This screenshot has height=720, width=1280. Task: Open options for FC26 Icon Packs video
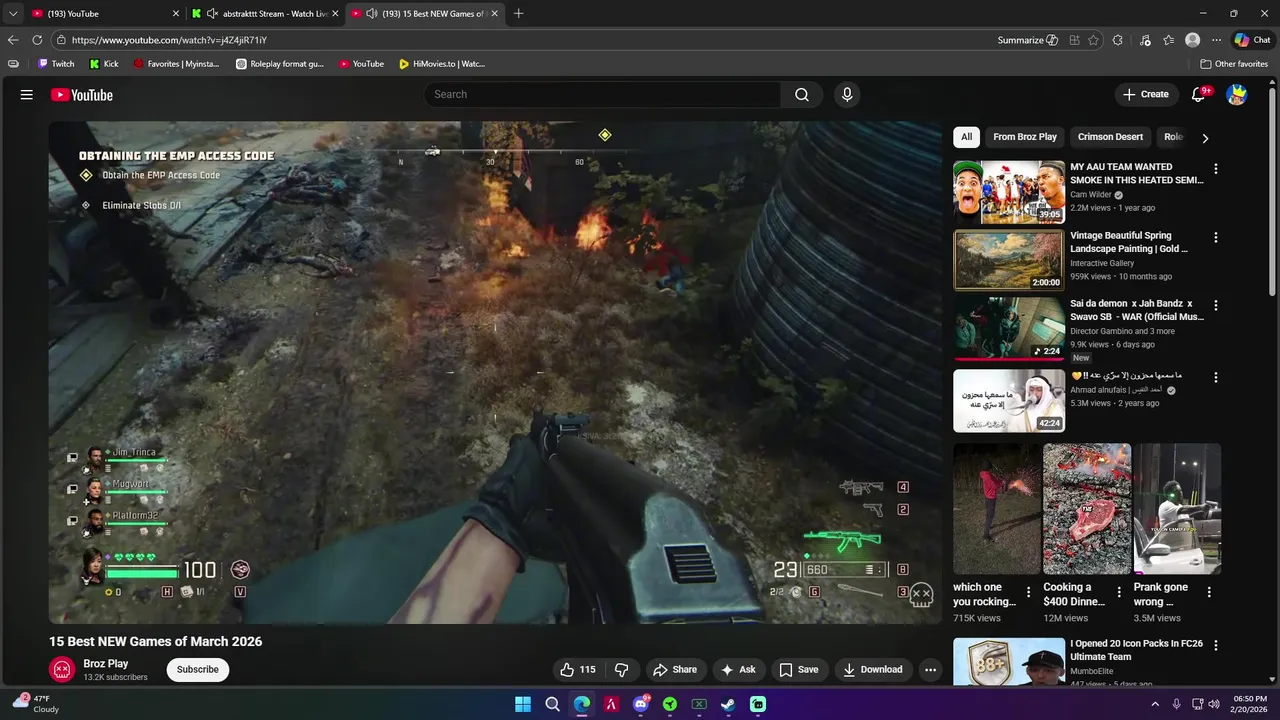1216,645
